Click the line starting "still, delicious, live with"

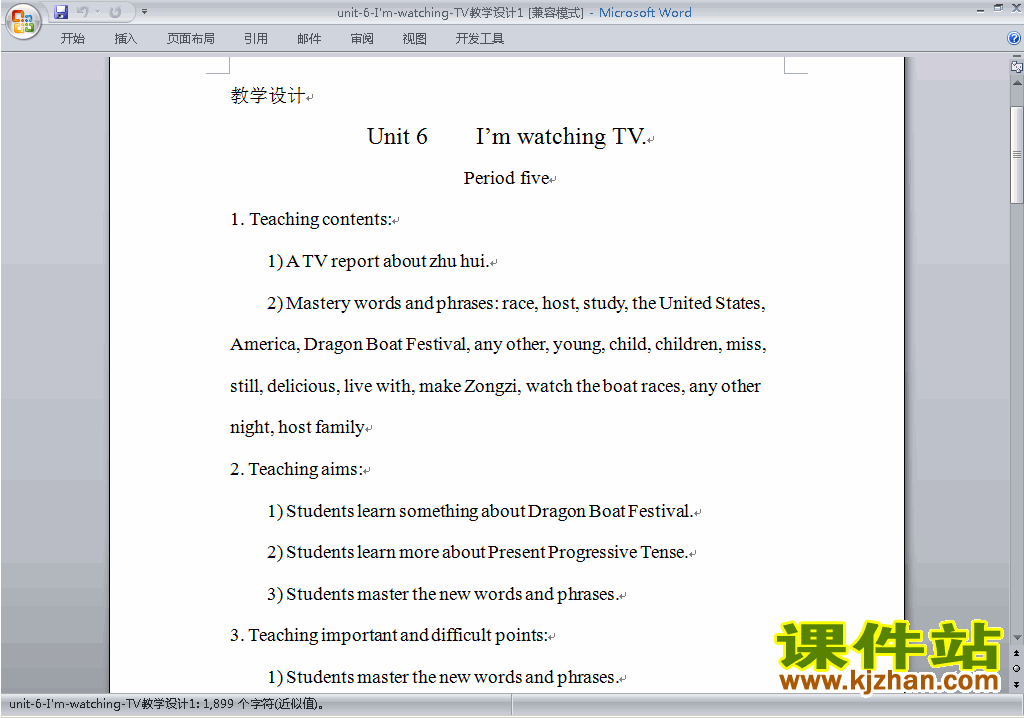click(495, 386)
